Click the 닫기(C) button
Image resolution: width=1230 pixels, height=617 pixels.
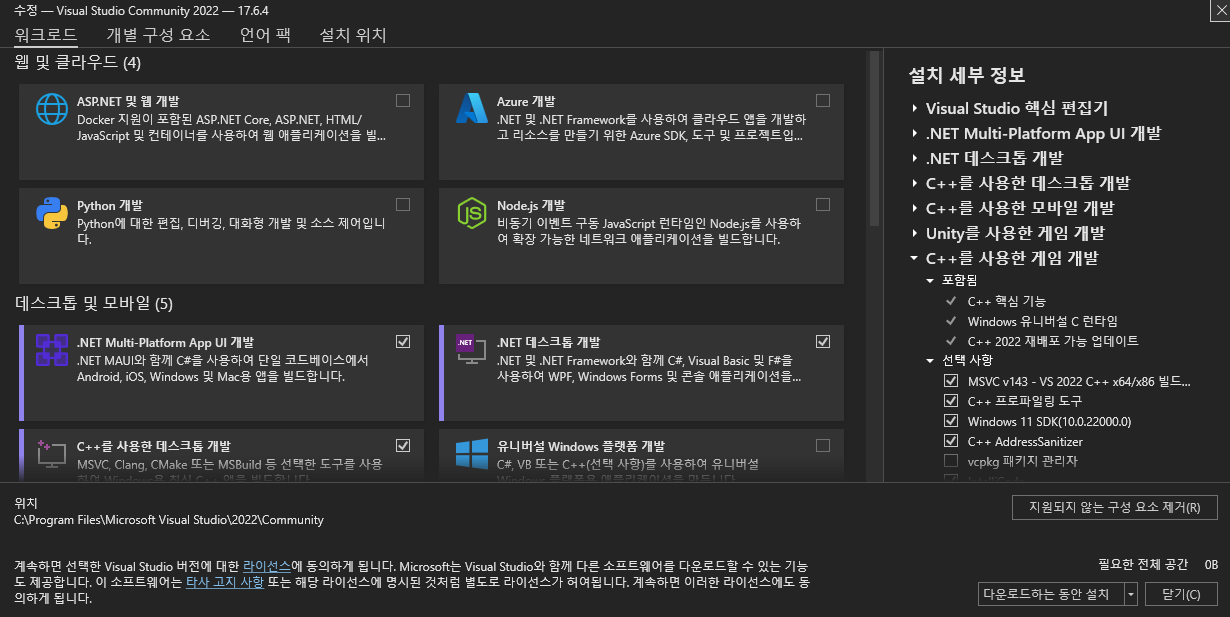tap(1181, 594)
